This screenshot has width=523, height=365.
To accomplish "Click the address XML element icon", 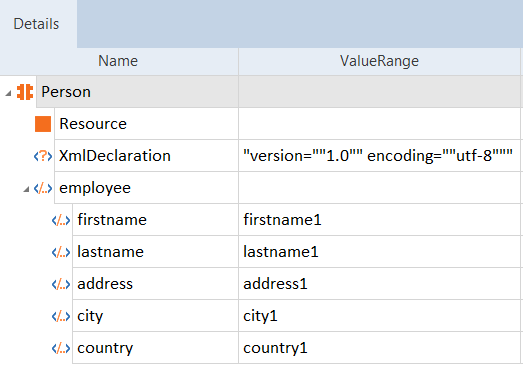I will 61,284.
